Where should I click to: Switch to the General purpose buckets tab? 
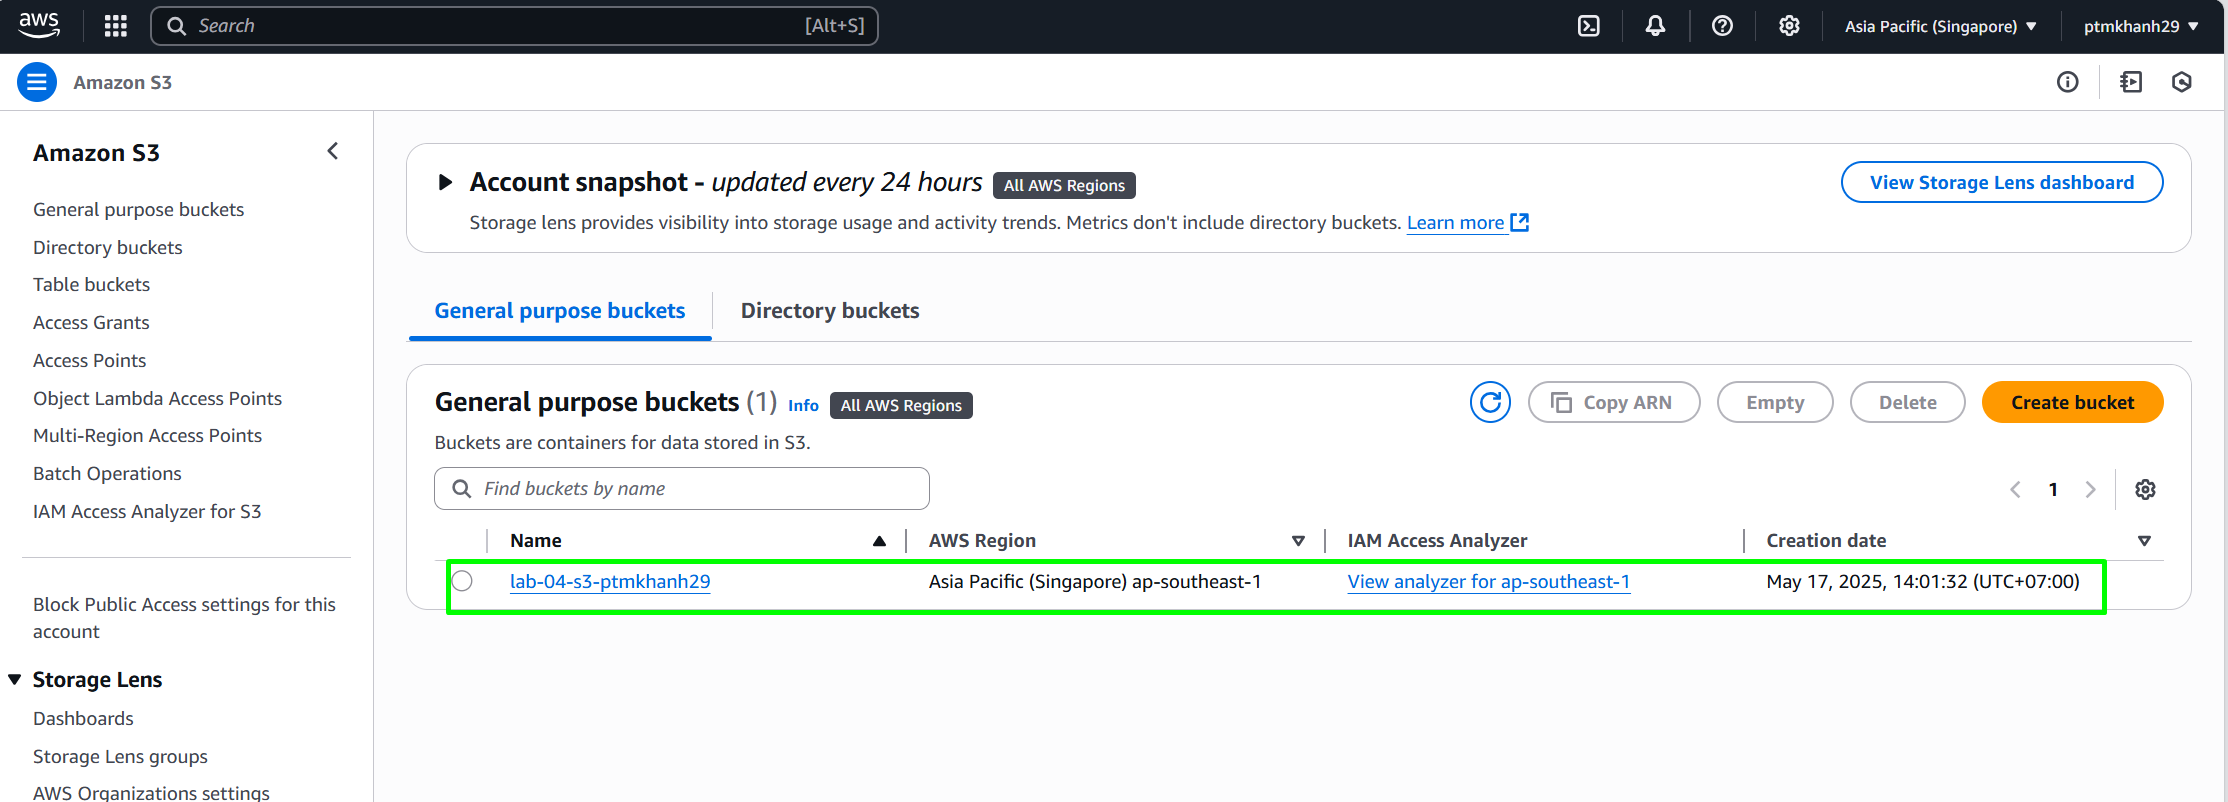coord(560,311)
